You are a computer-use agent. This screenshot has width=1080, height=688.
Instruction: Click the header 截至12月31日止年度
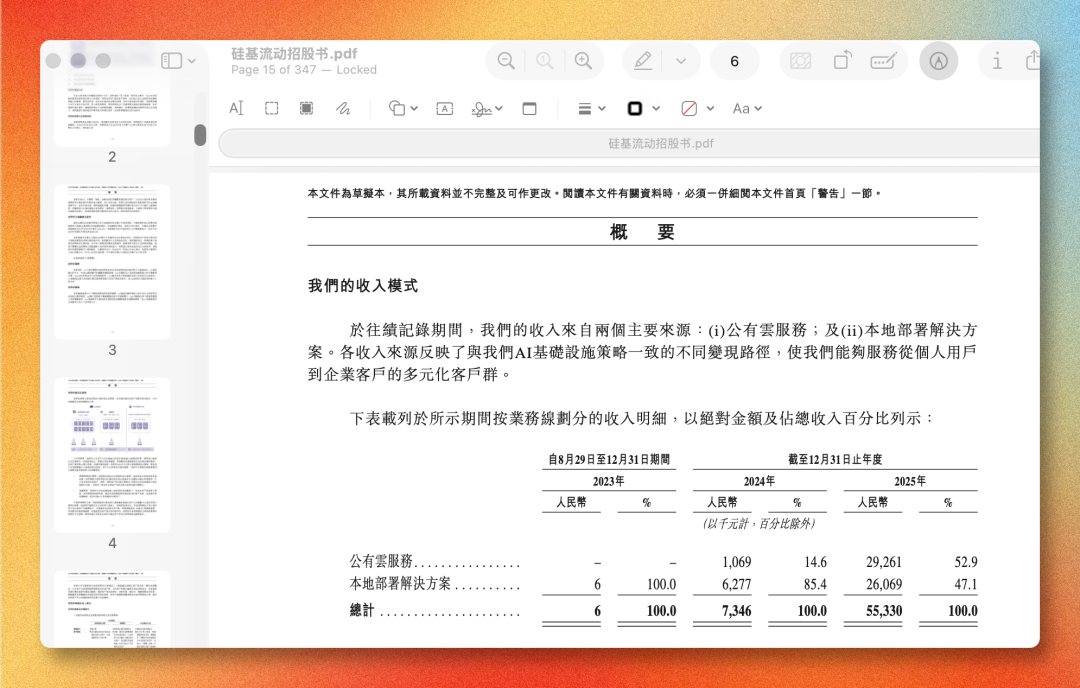click(x=835, y=459)
